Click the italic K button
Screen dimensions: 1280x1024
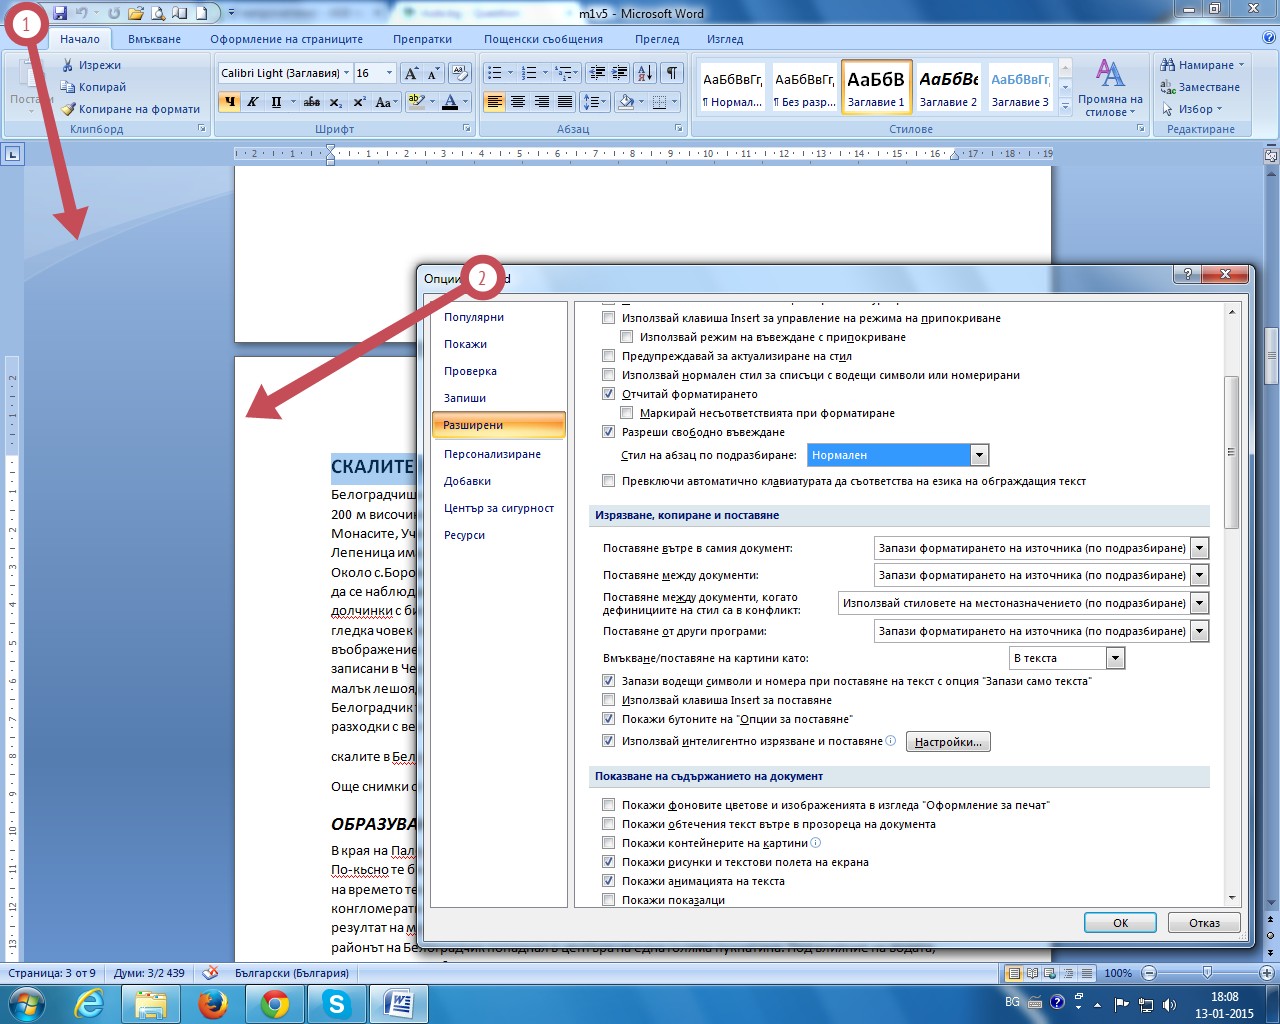253,102
